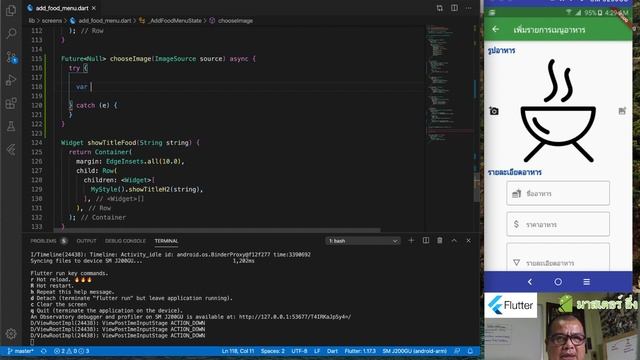Image resolution: width=640 pixels, height=360 pixels.
Task: Click the UTF-8 encoding indicator
Action: [x=299, y=351]
